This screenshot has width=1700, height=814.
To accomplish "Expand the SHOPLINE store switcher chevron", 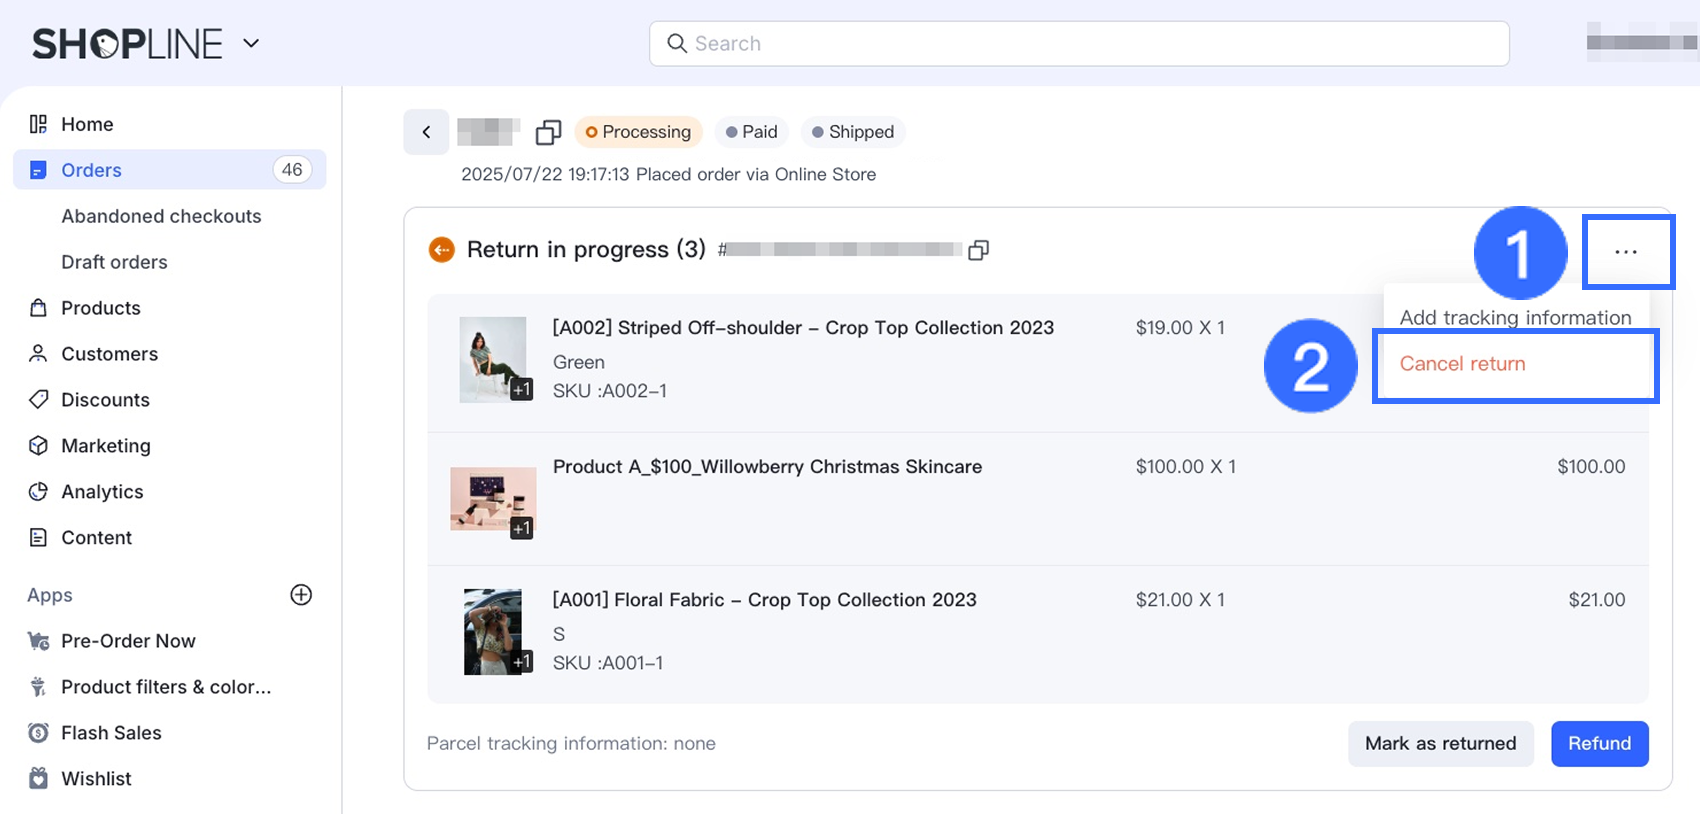I will click(251, 43).
